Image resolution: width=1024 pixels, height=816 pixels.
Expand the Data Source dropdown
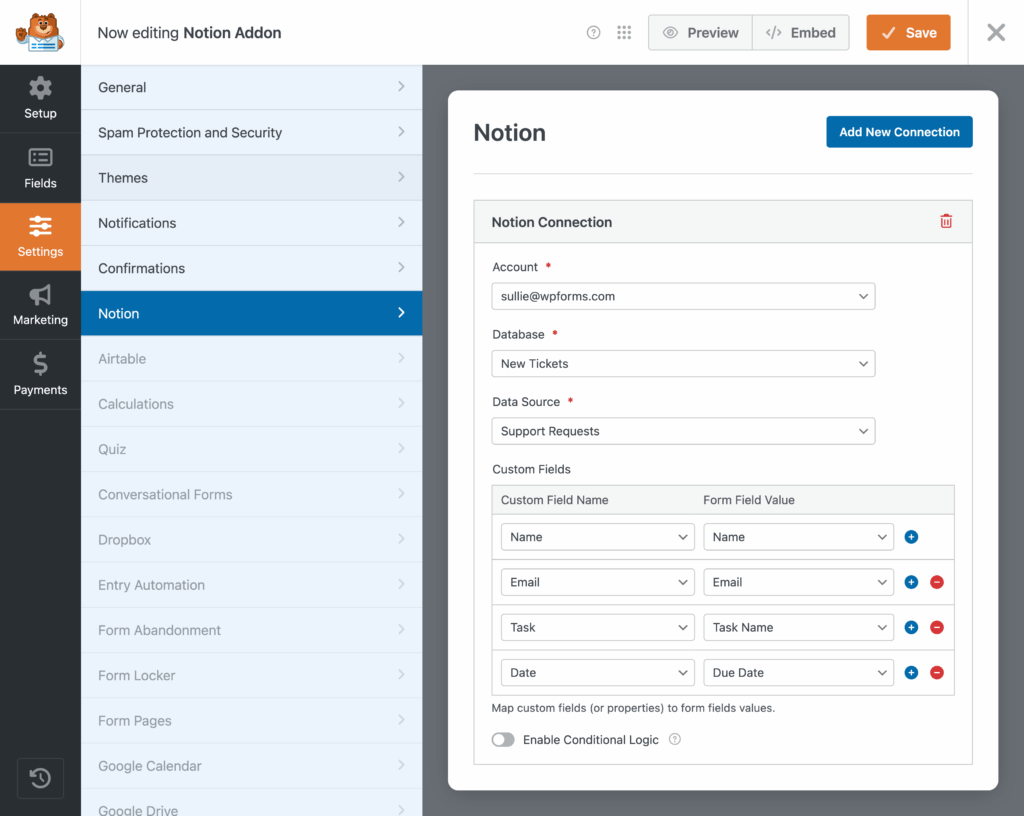click(683, 431)
